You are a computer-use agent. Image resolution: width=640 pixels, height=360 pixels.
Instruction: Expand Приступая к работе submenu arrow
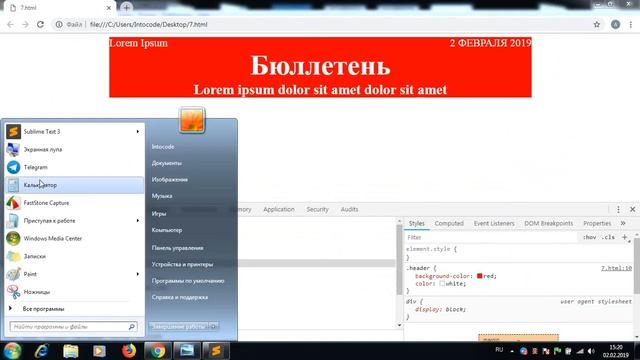click(138, 221)
